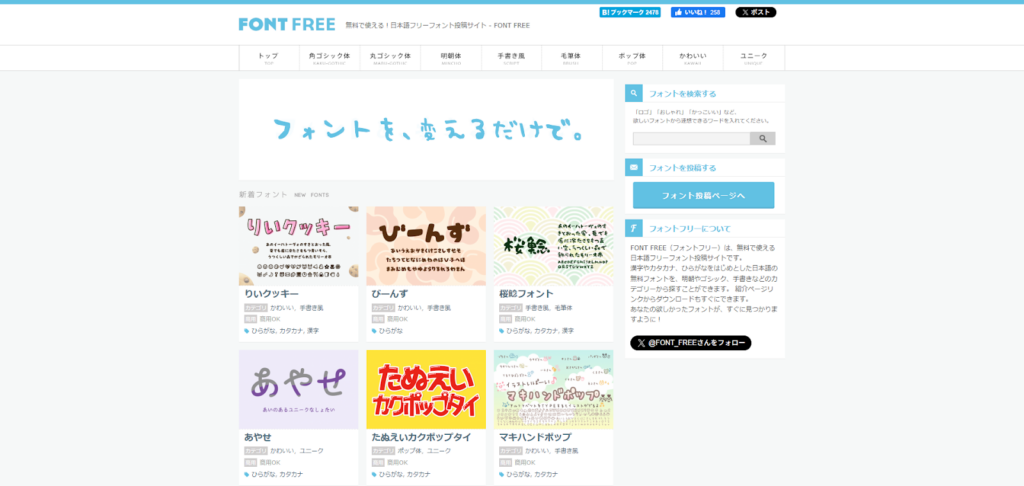
Task: Switch to the 明朝体 category tab
Action: point(450,58)
